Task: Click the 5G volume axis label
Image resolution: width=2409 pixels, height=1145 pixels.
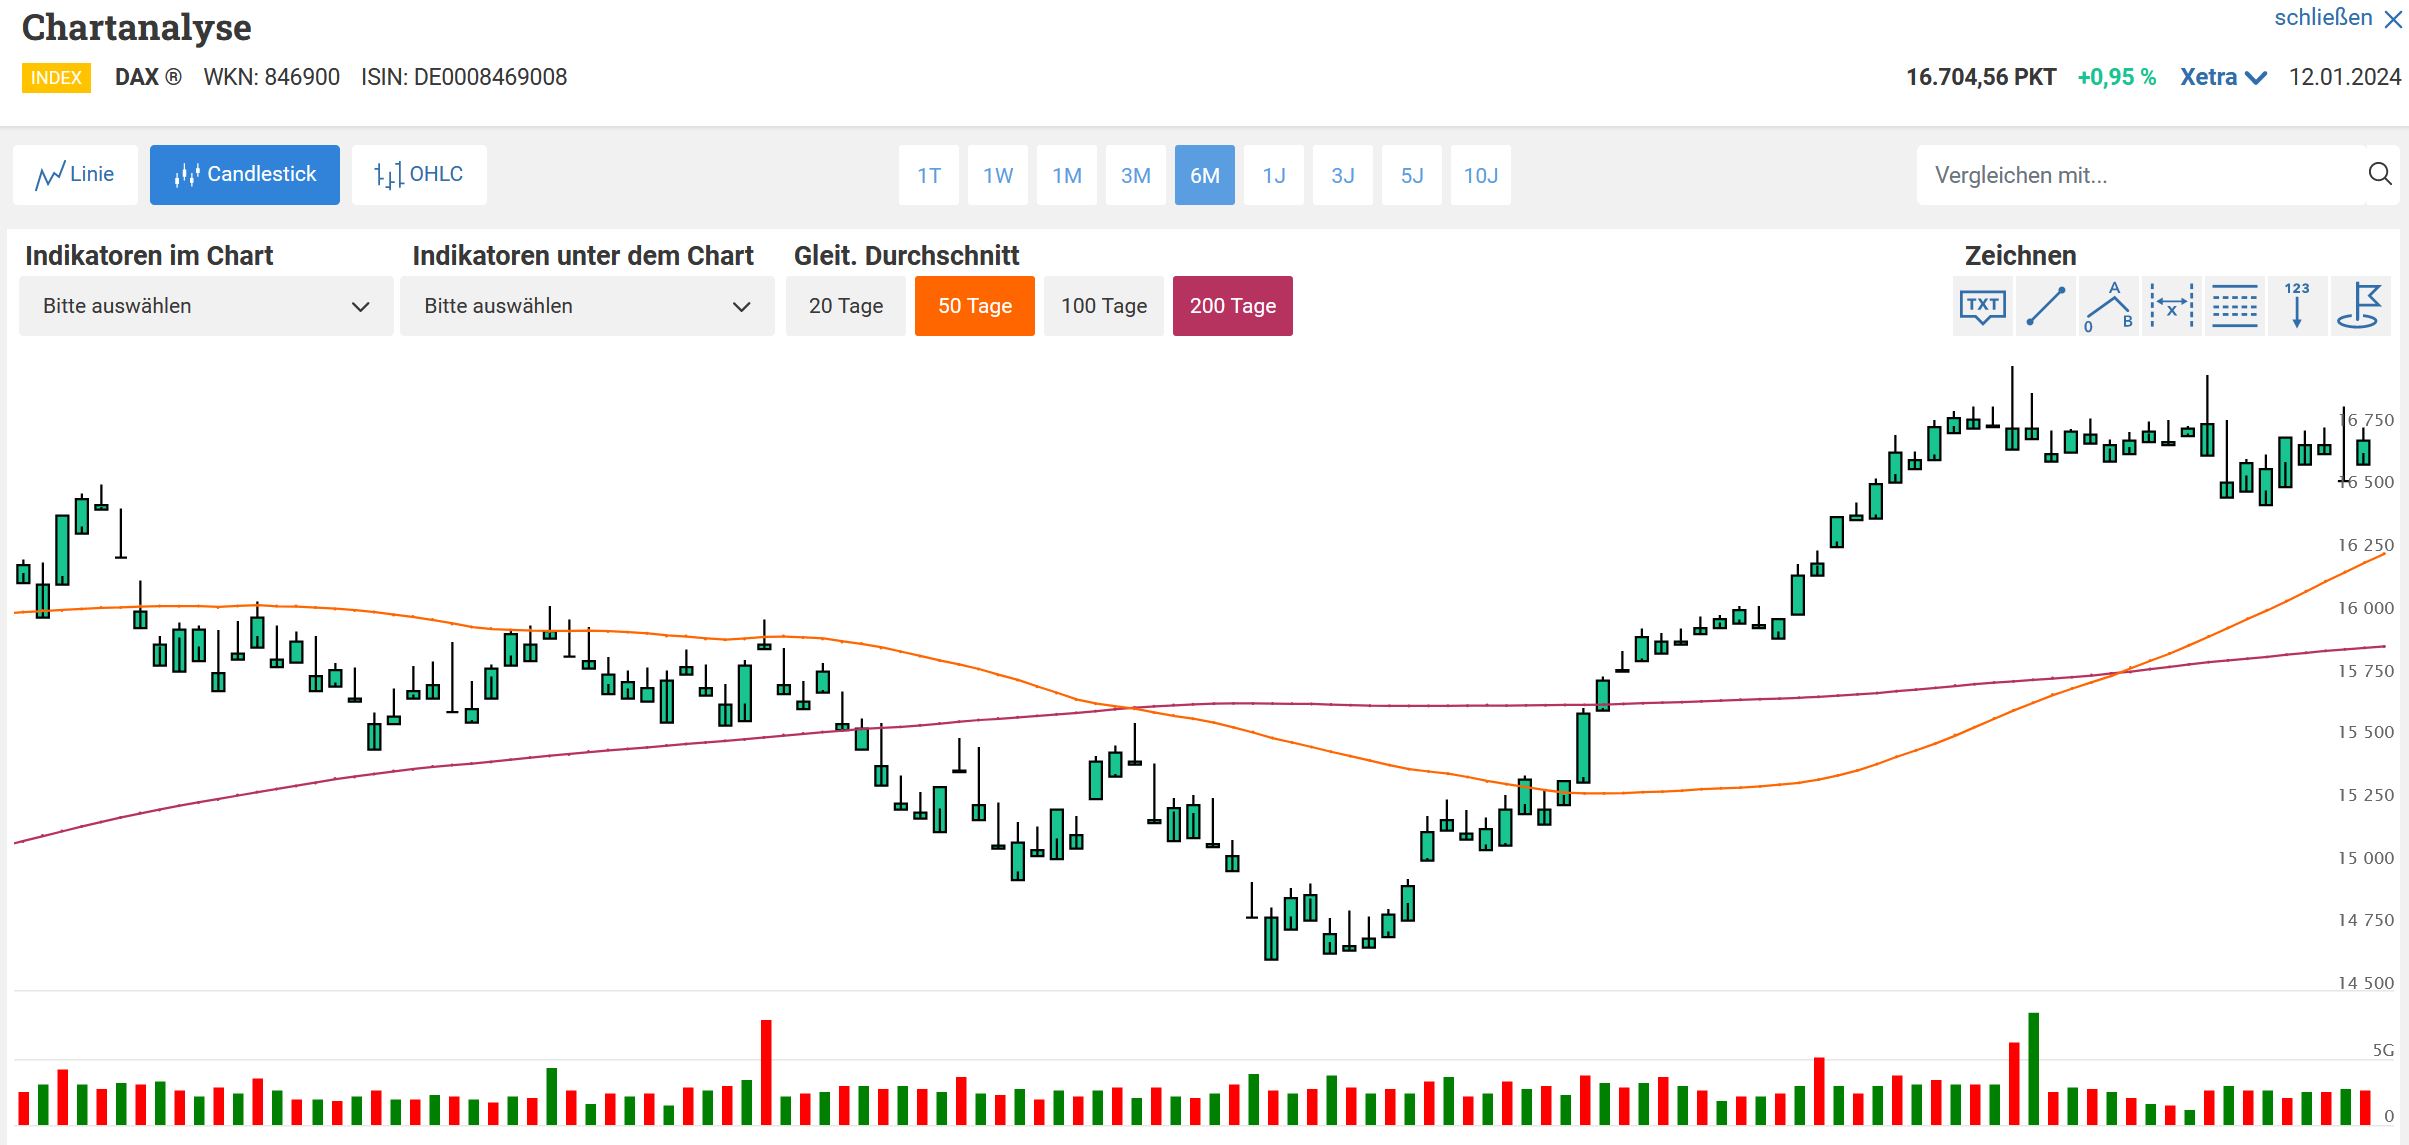Action: tap(2383, 1050)
